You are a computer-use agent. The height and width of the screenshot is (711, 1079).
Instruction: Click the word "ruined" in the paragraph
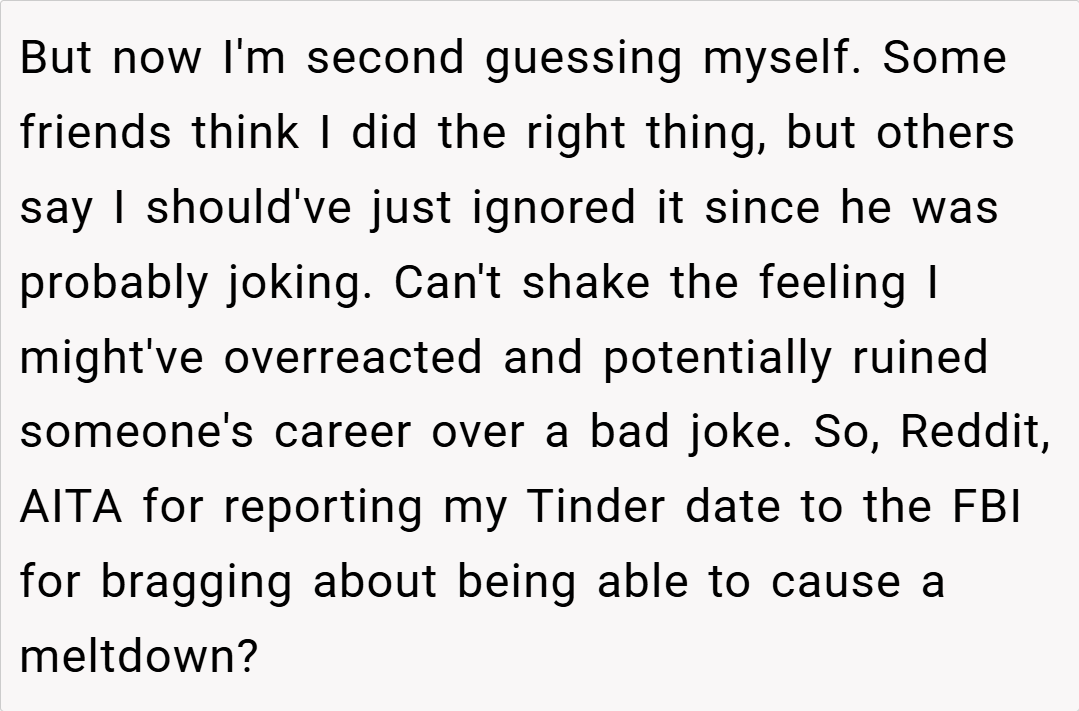click(920, 357)
